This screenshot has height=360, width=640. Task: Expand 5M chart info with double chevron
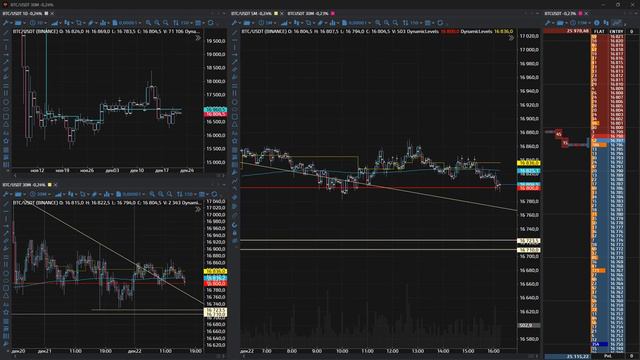(511, 38)
